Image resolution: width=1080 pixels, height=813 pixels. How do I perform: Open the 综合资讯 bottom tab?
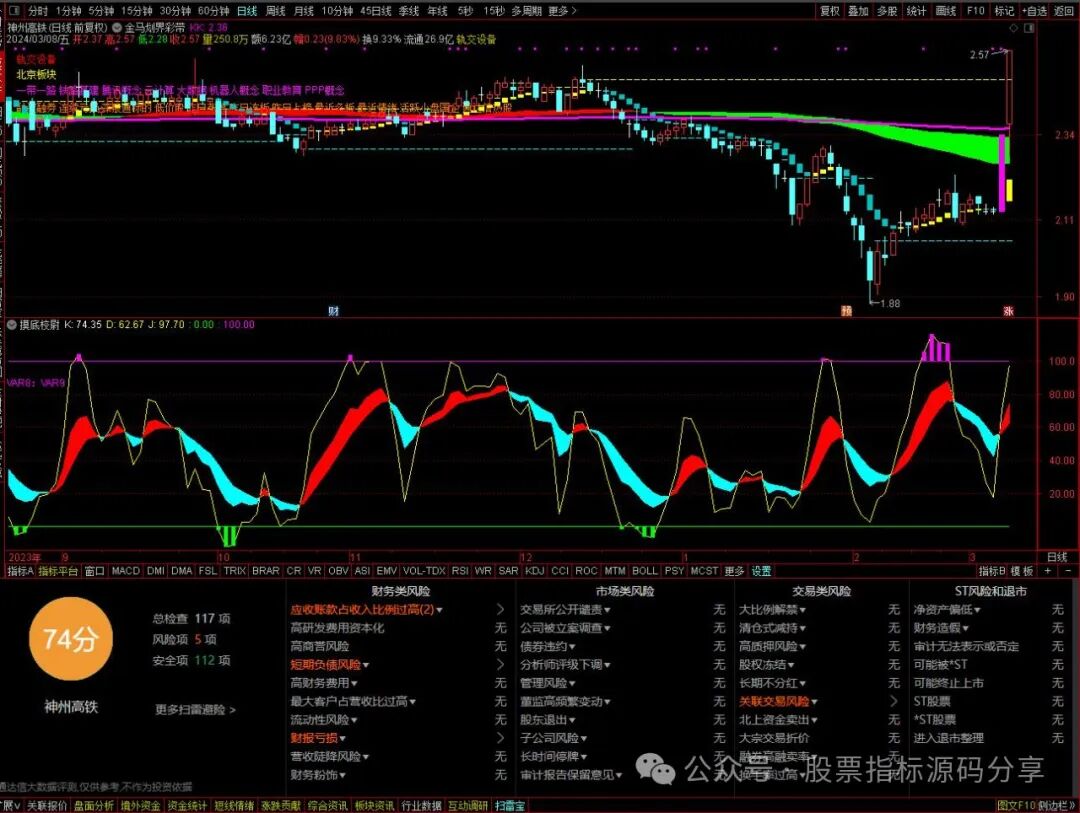pos(327,805)
